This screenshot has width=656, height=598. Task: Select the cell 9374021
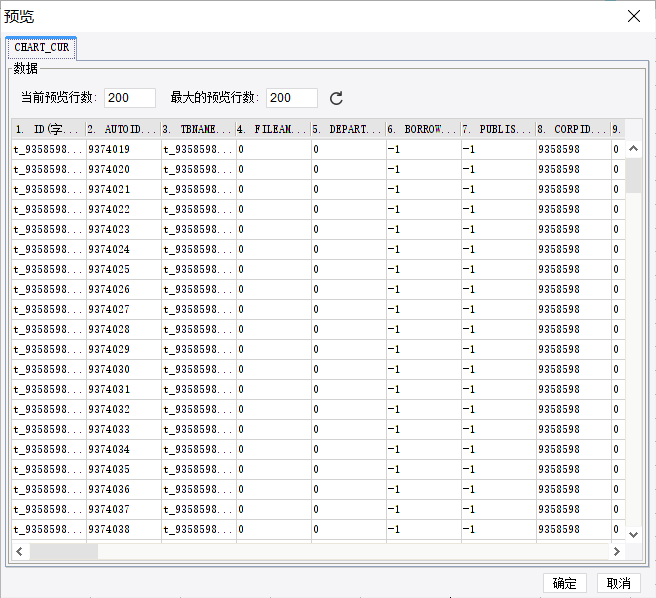(124, 190)
